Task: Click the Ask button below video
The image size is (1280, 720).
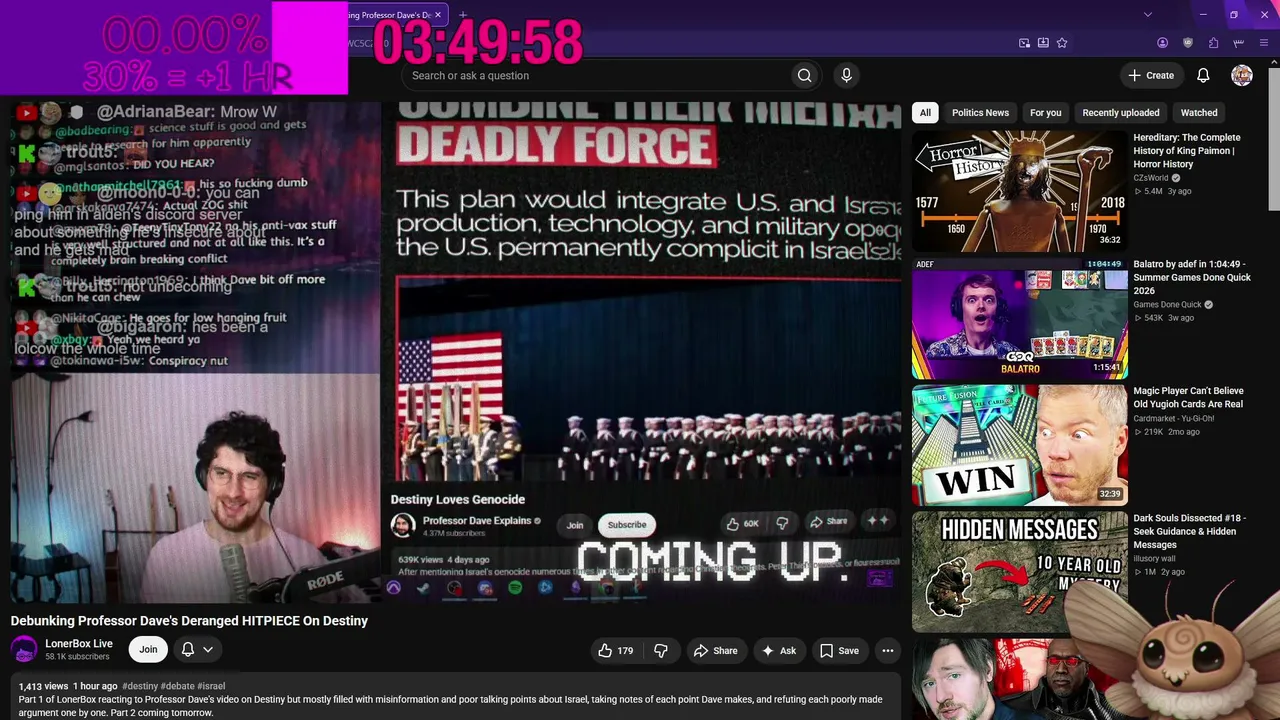Action: tap(779, 651)
